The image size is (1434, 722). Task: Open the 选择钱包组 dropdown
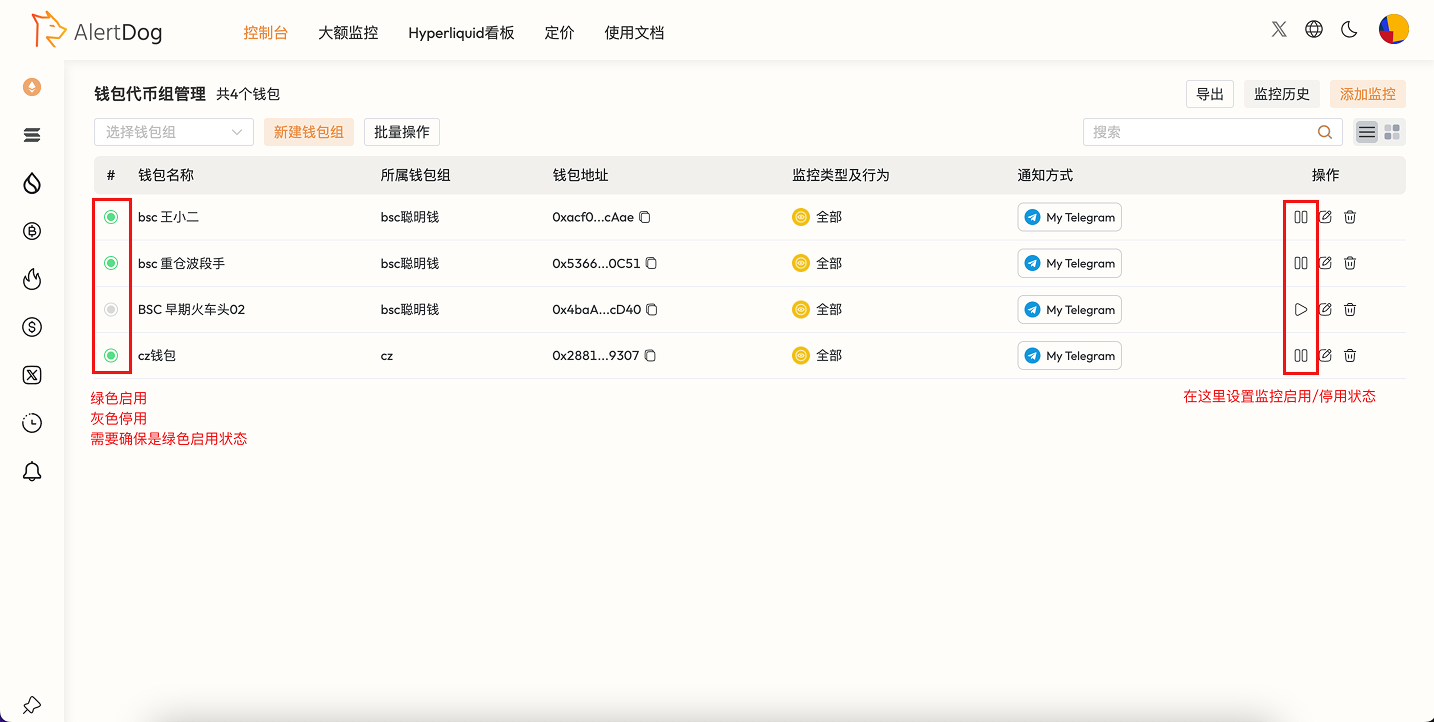pos(173,131)
